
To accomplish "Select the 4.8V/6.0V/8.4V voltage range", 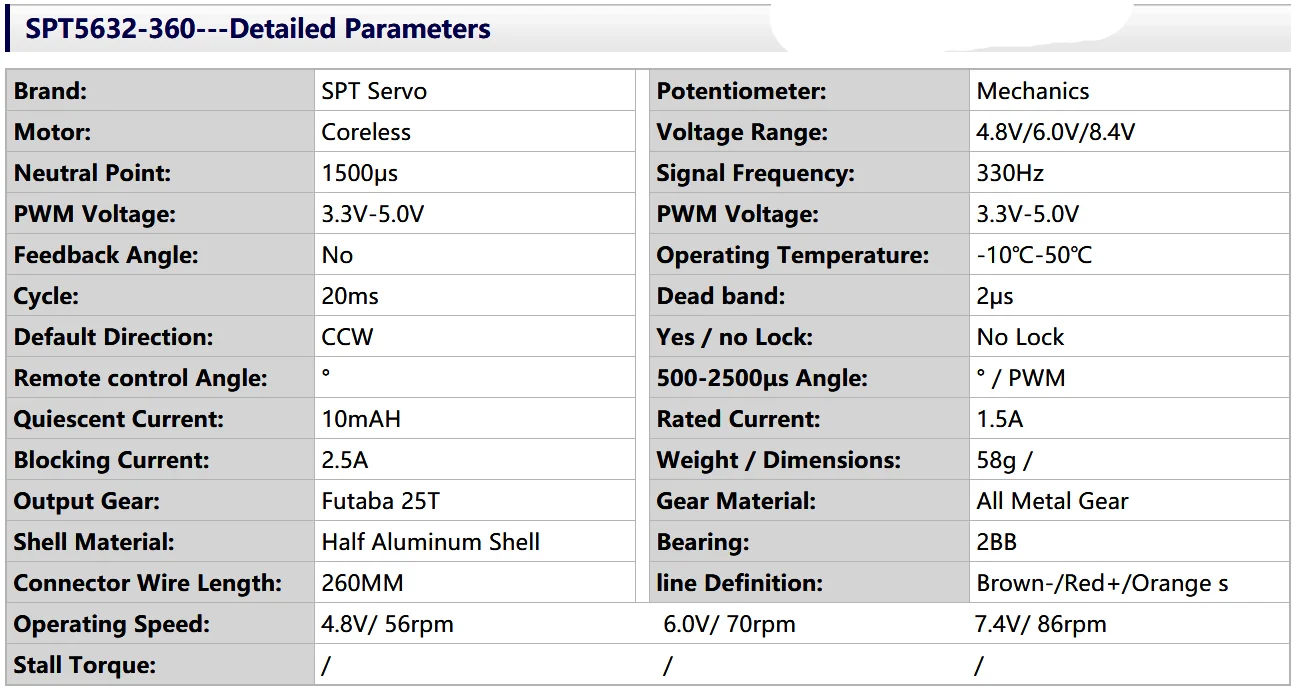I will tap(1056, 132).
